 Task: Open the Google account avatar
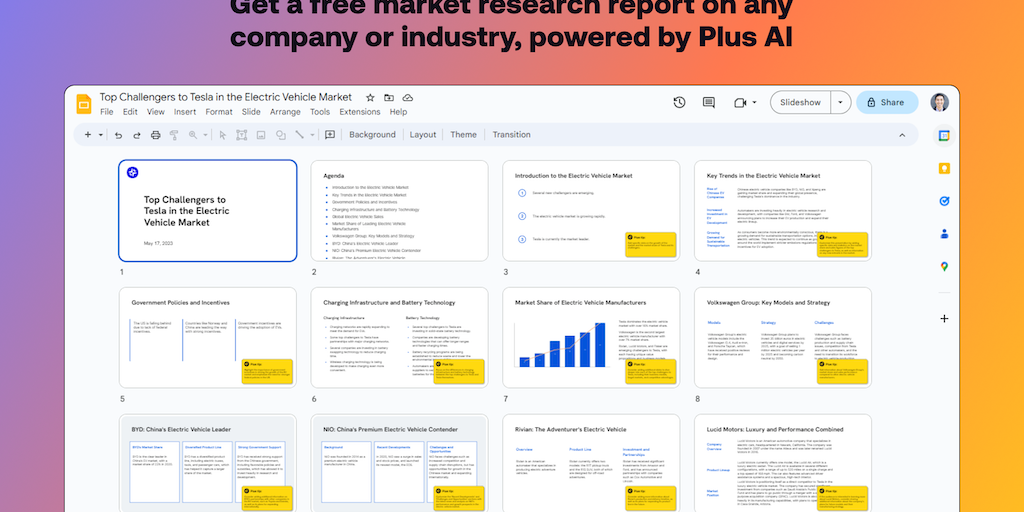point(940,103)
